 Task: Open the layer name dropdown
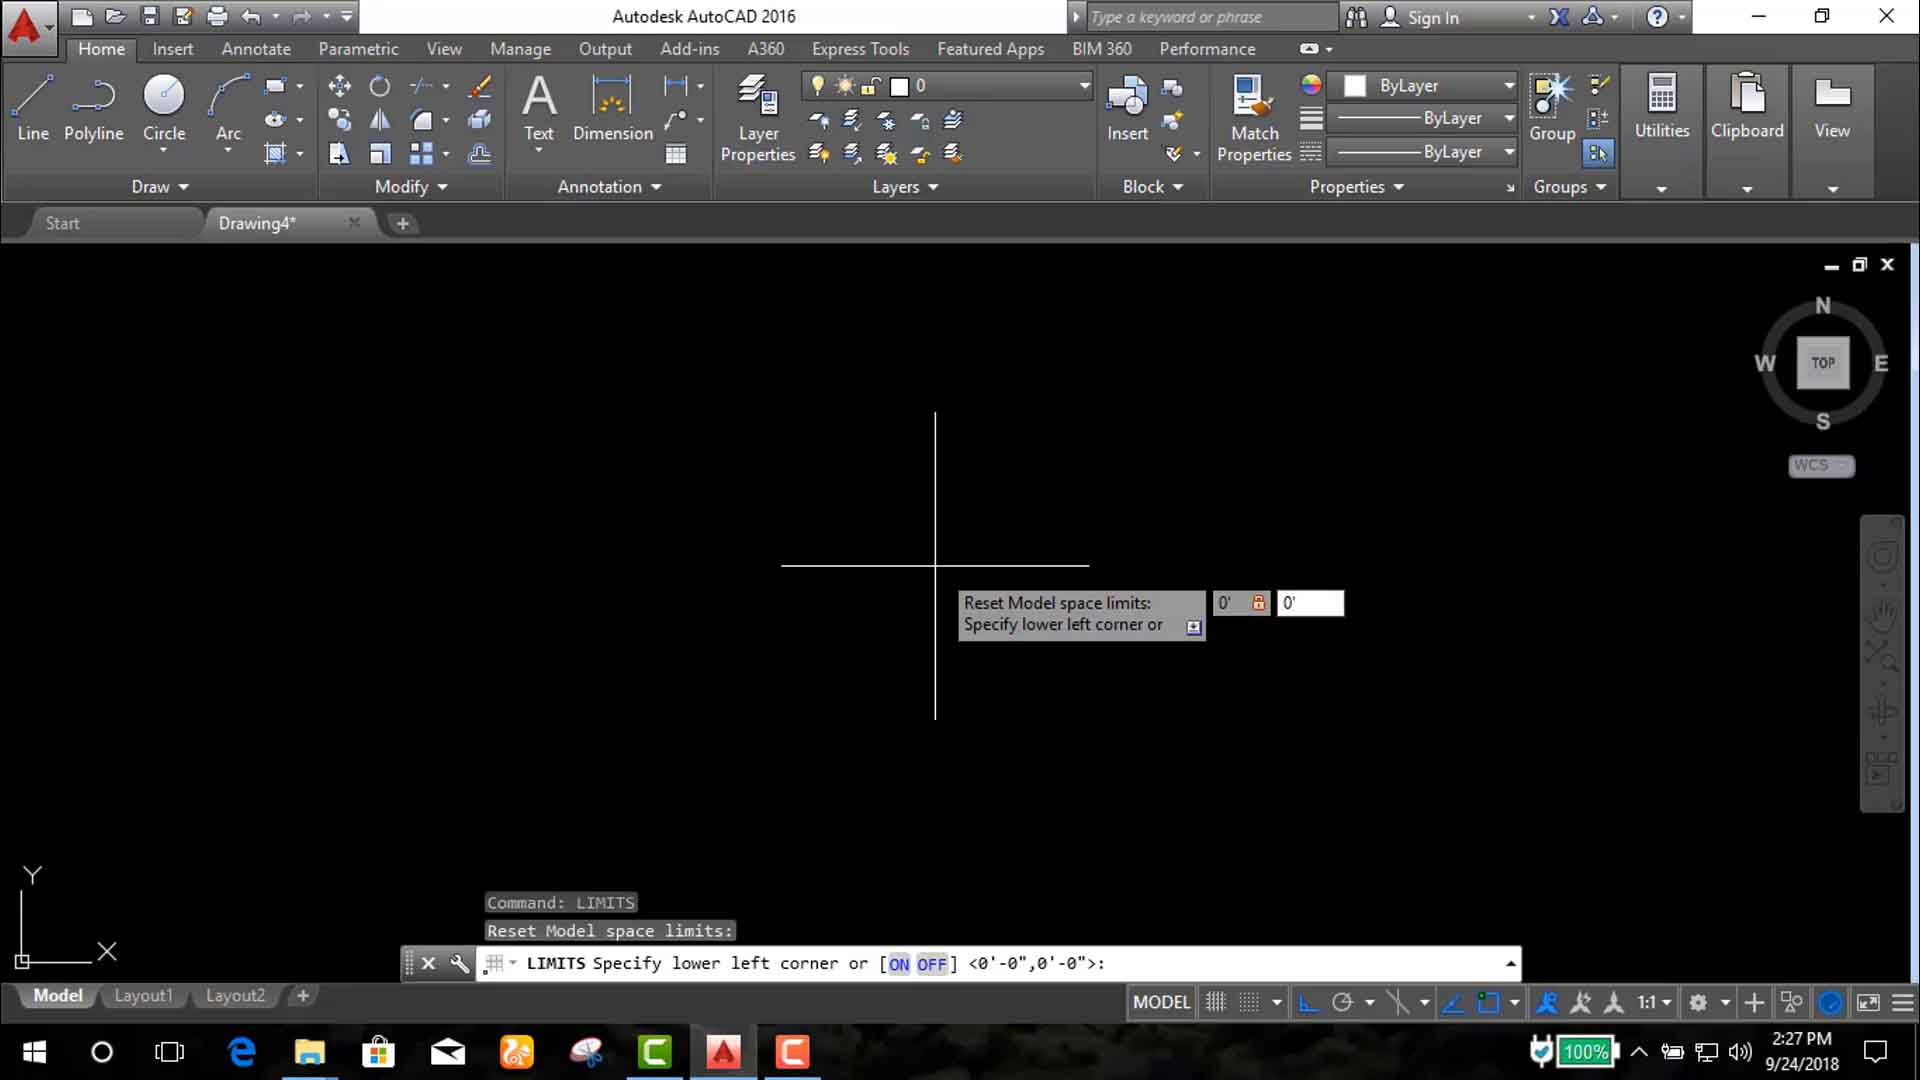click(x=1084, y=86)
